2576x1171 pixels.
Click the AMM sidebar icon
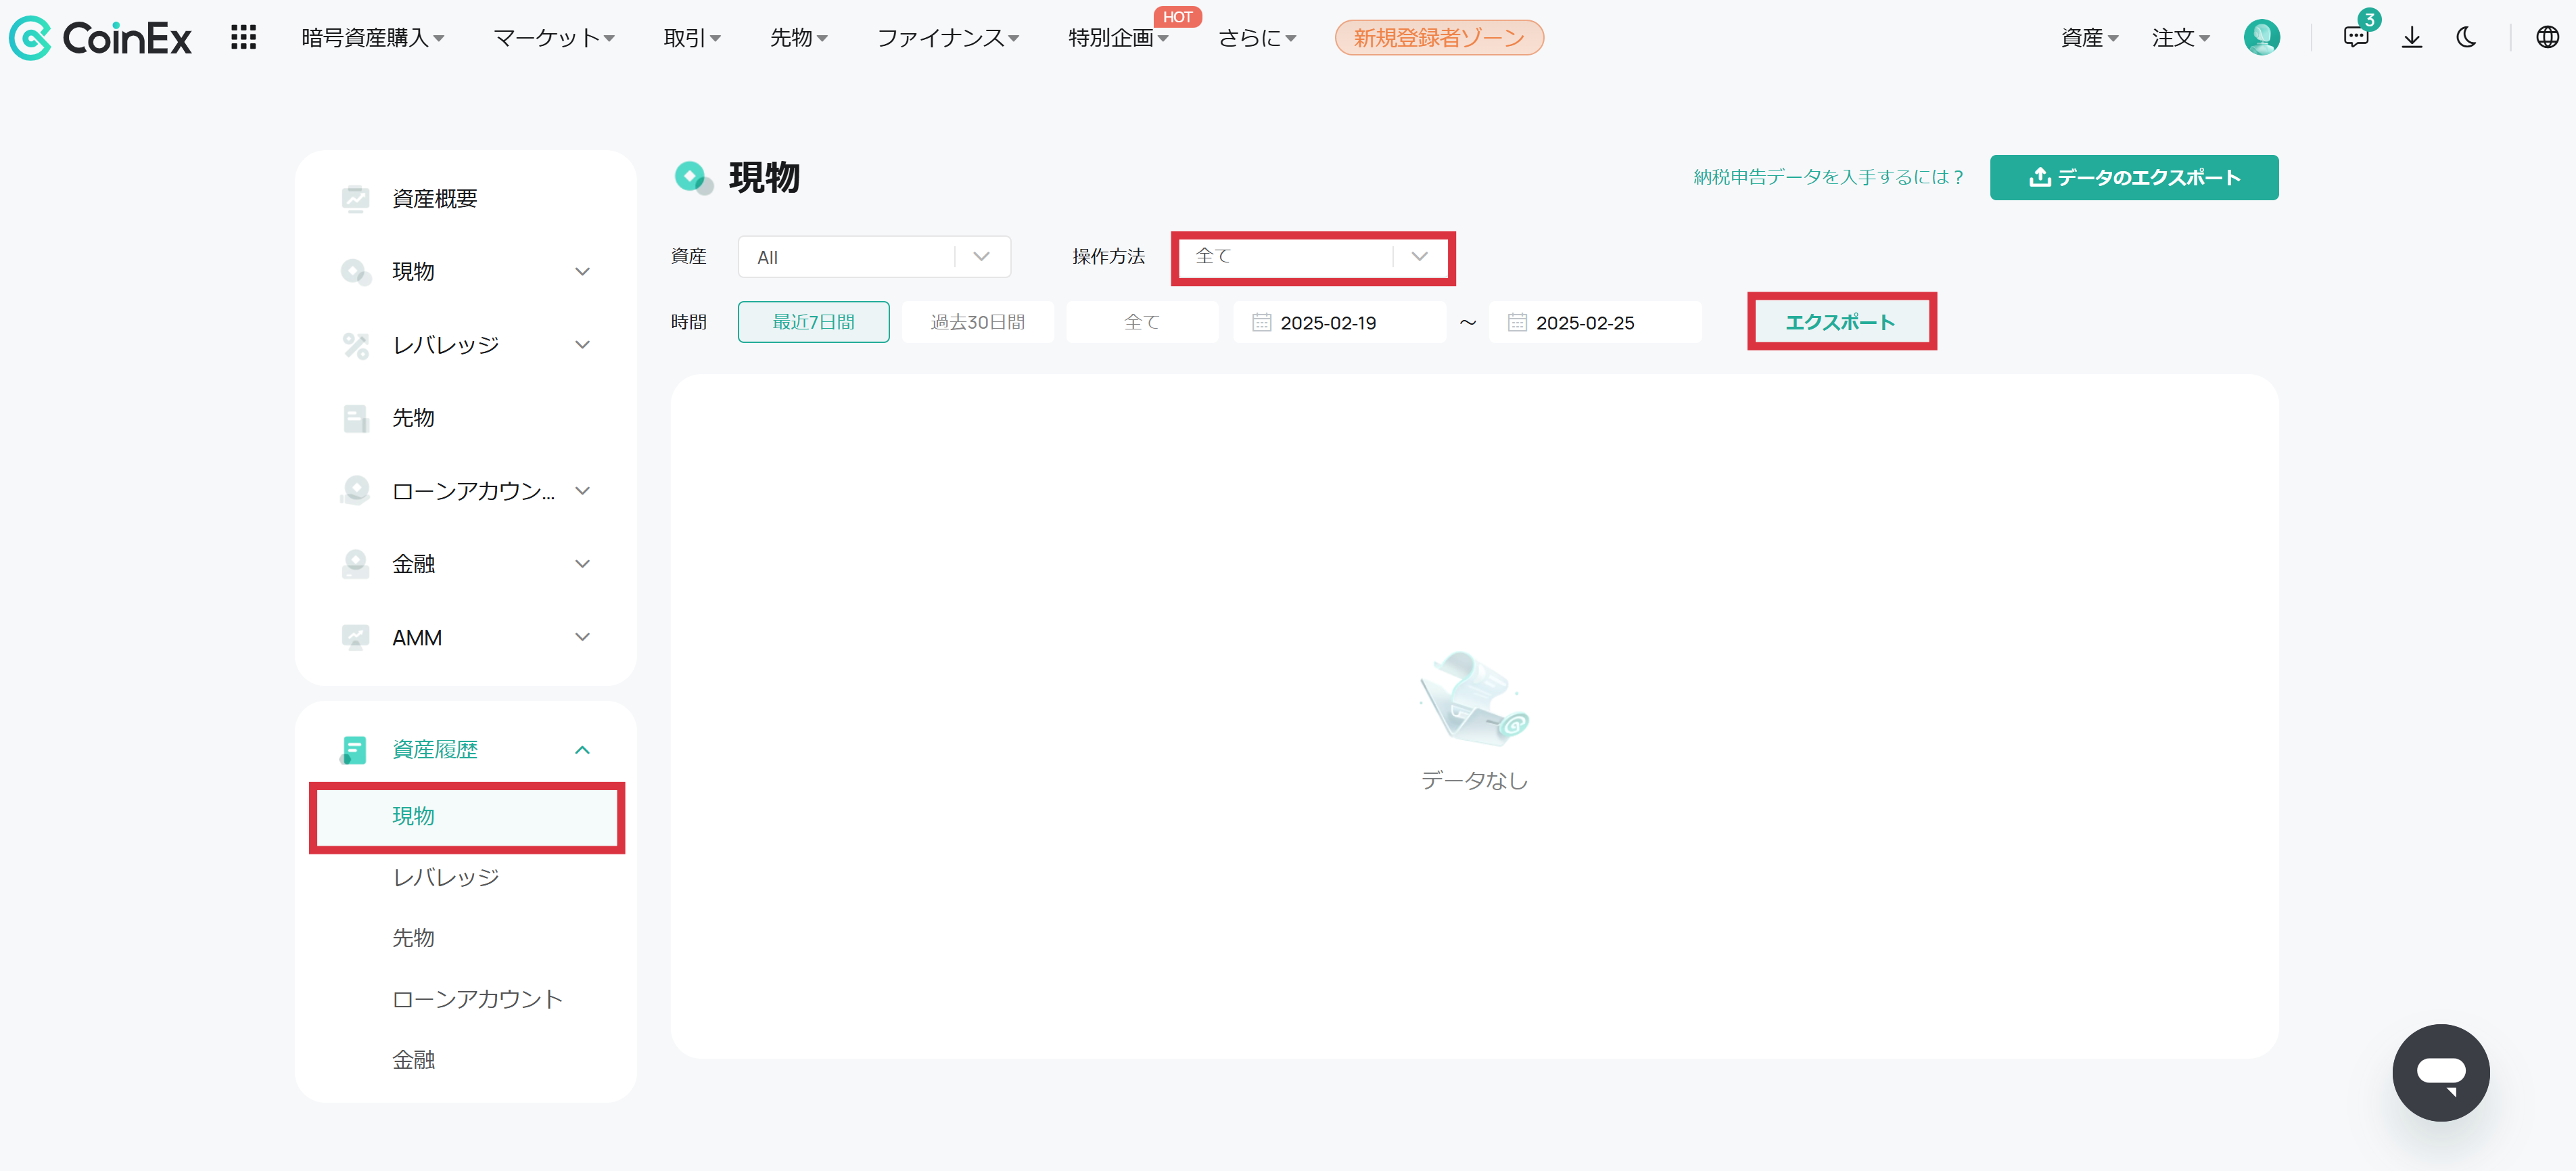click(355, 637)
